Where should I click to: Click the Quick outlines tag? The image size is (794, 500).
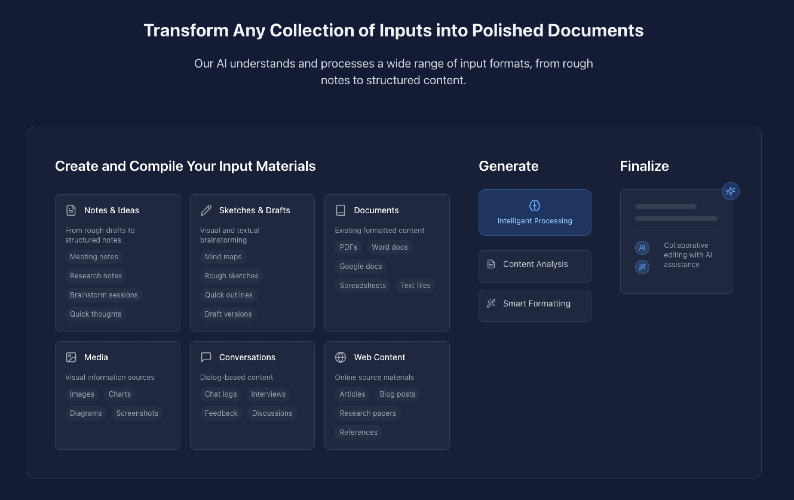pyautogui.click(x=228, y=295)
